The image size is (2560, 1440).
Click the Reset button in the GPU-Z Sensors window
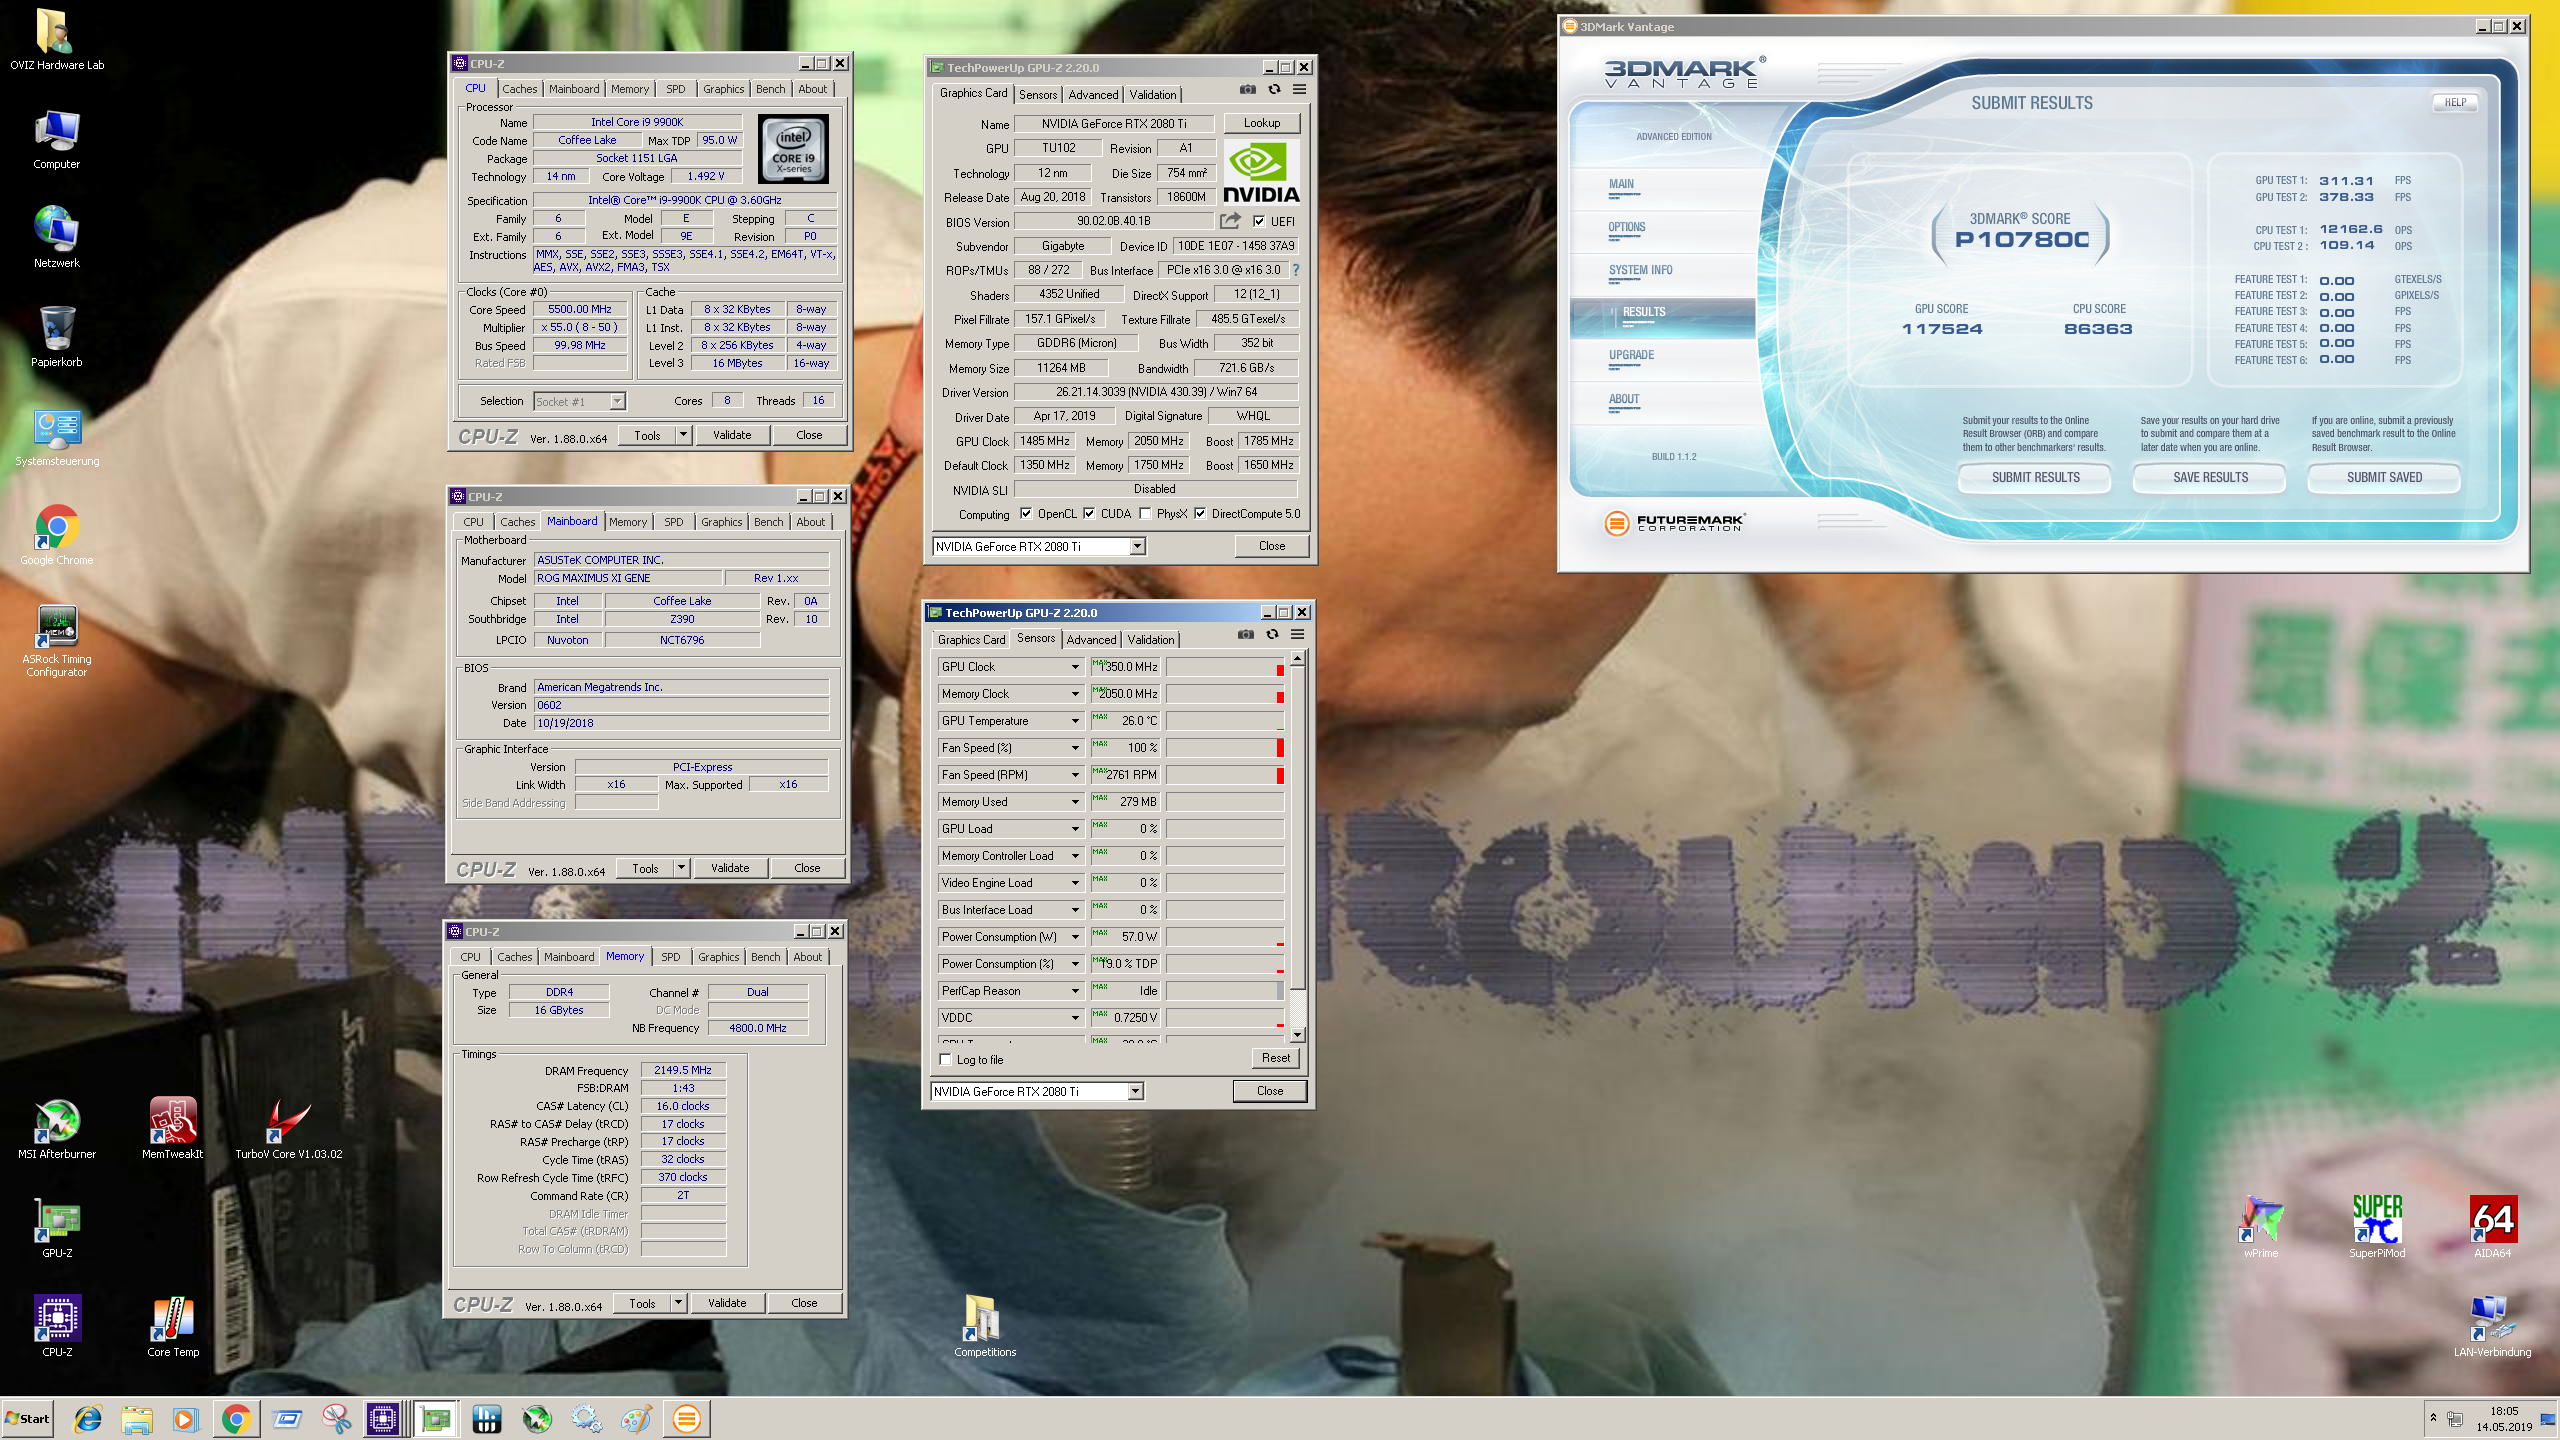(x=1275, y=1057)
